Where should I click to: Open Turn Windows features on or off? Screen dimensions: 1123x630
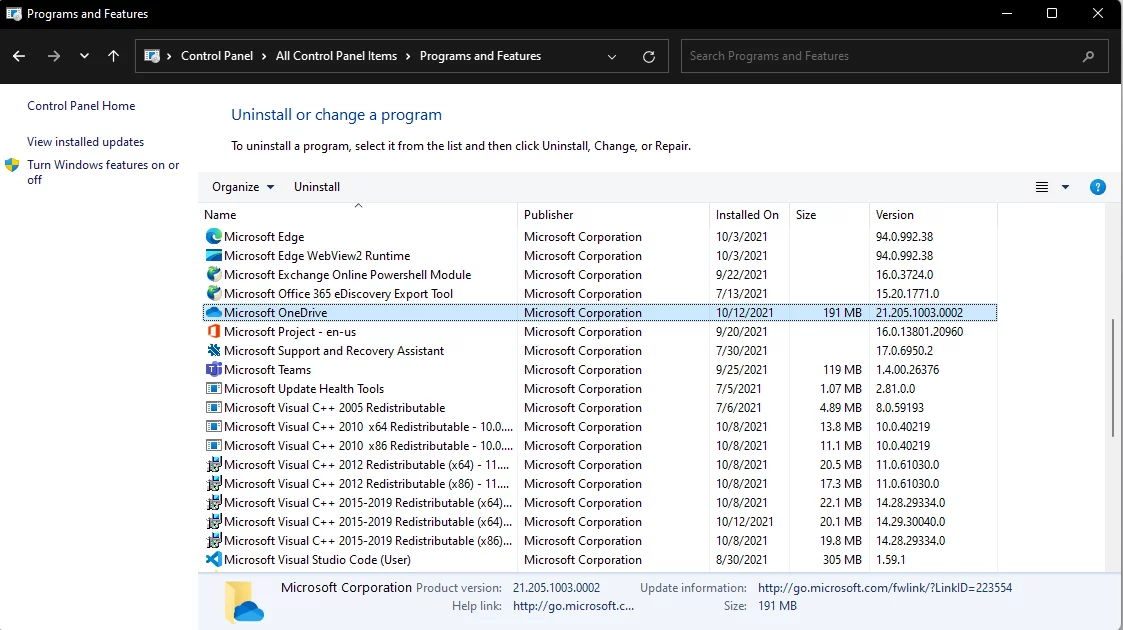(103, 172)
